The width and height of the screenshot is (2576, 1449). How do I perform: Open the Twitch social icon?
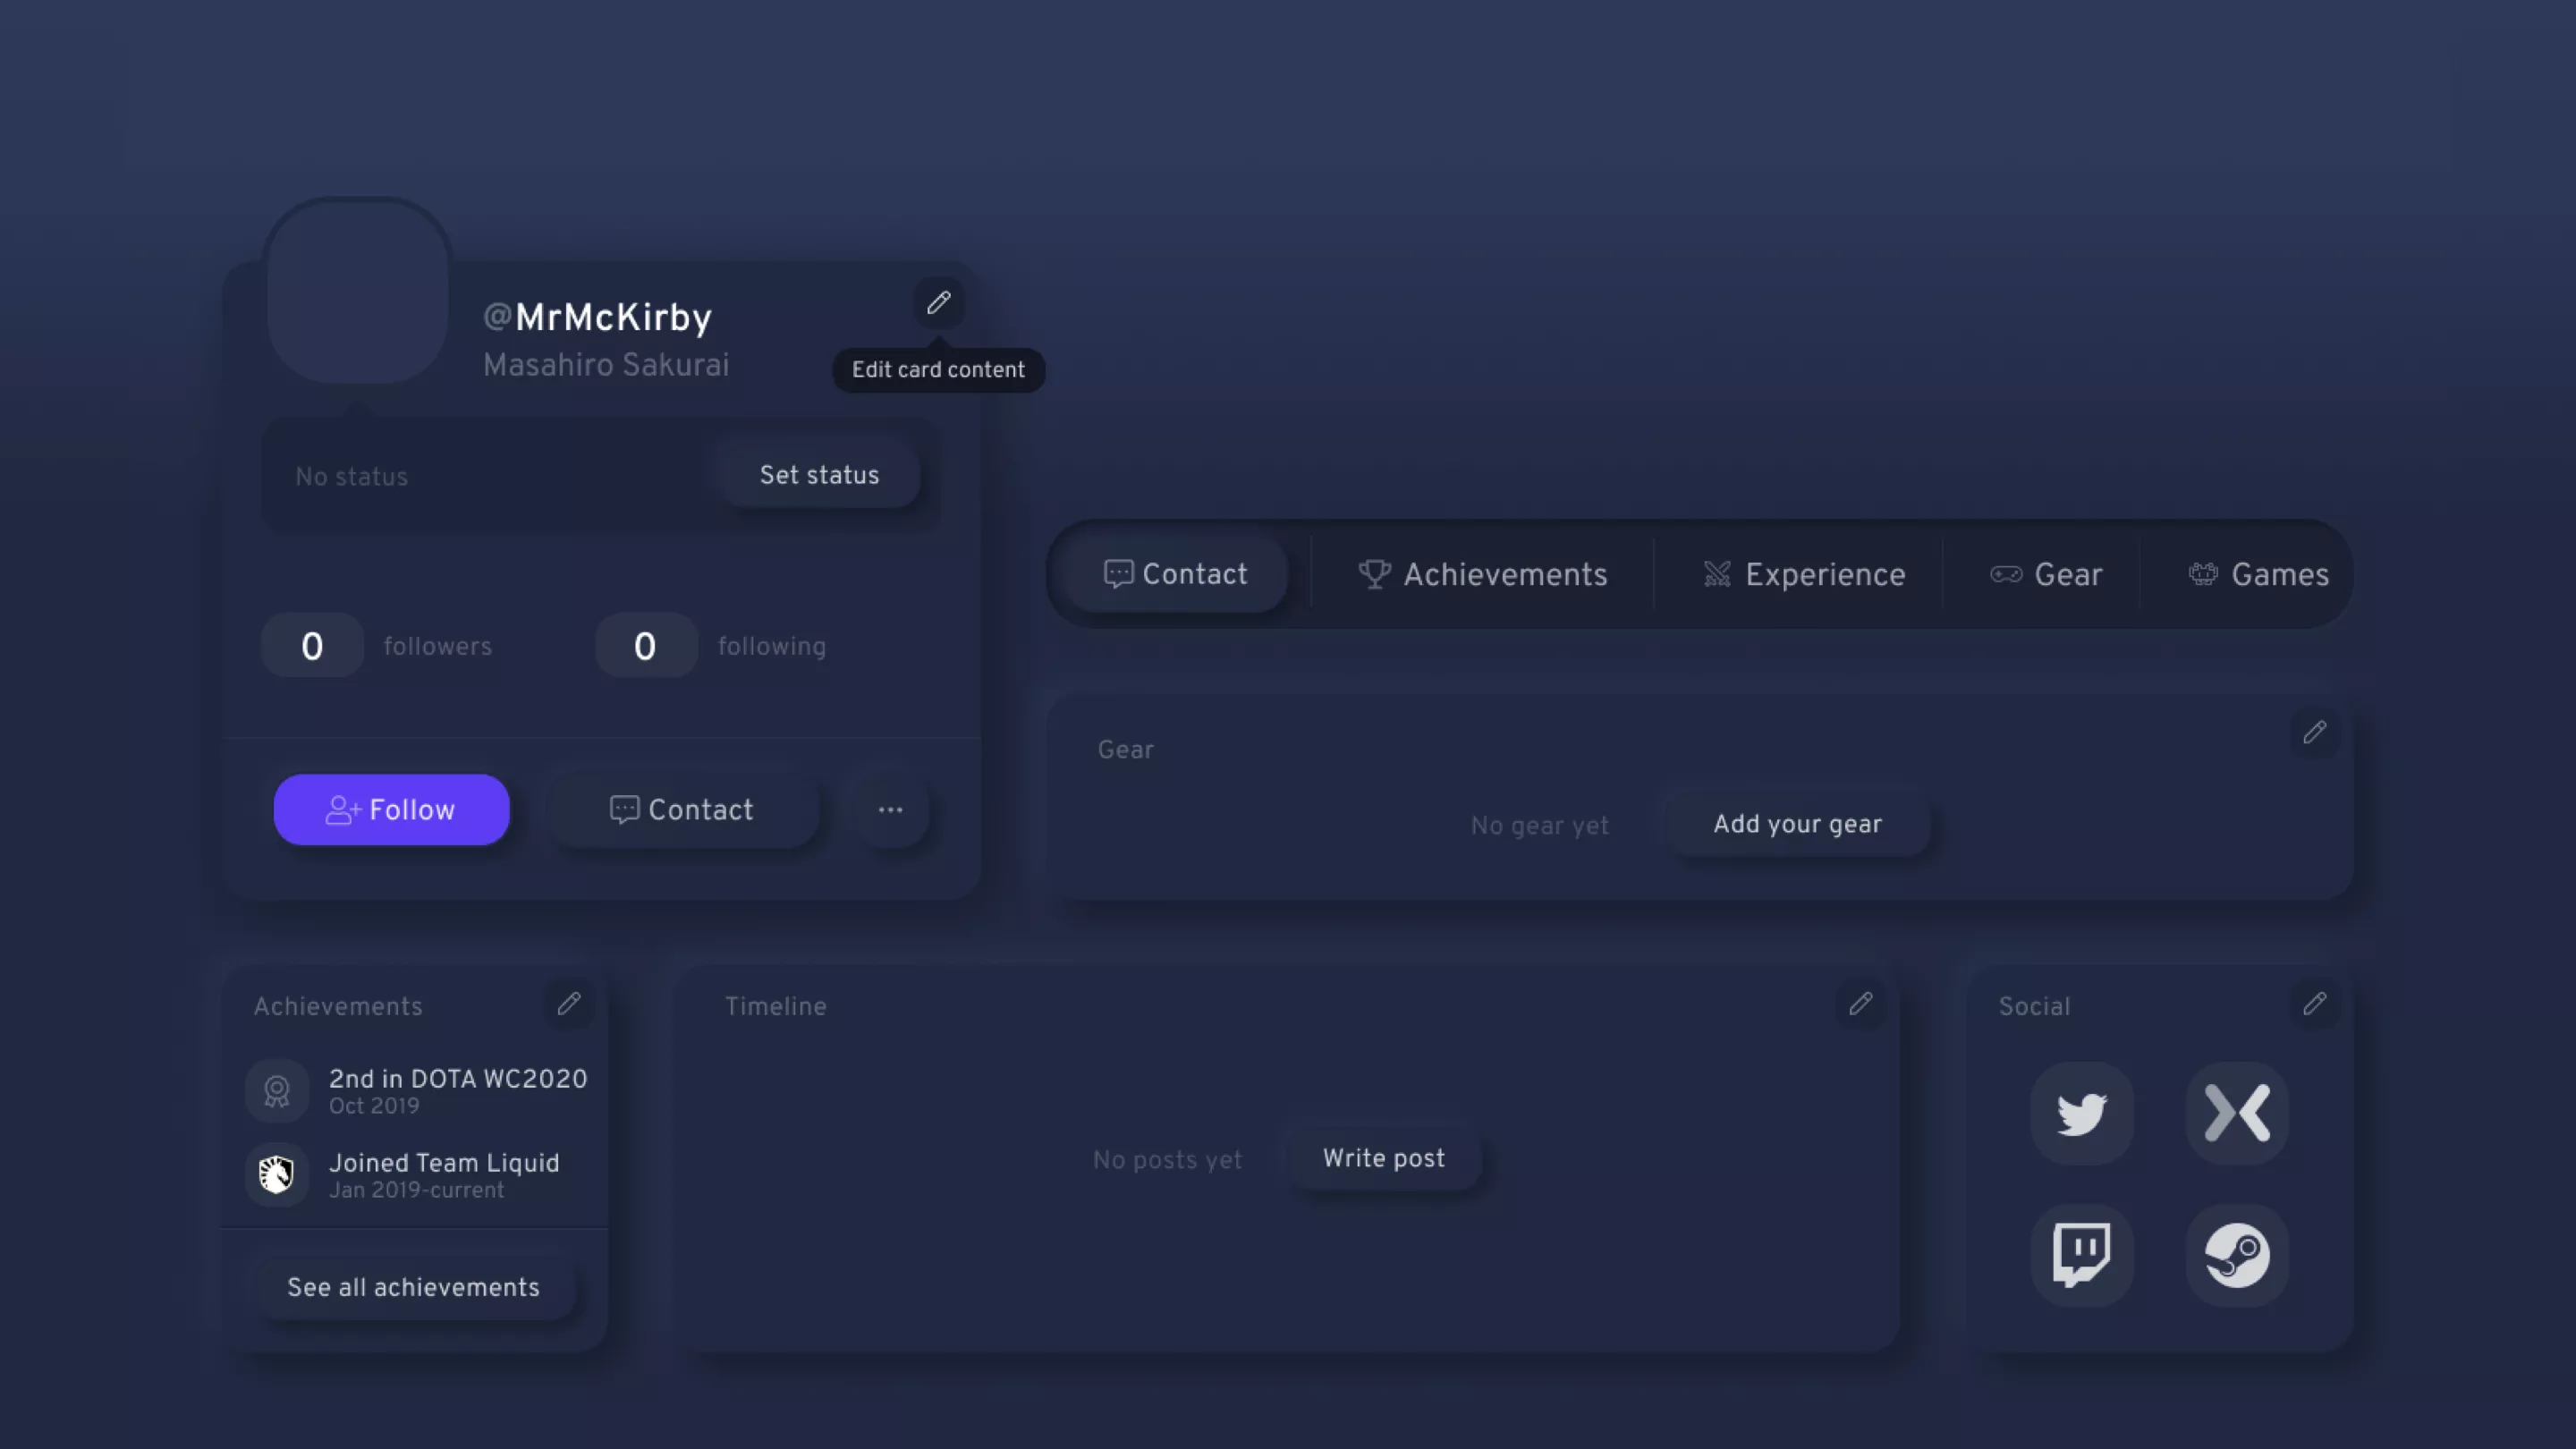pos(2082,1256)
